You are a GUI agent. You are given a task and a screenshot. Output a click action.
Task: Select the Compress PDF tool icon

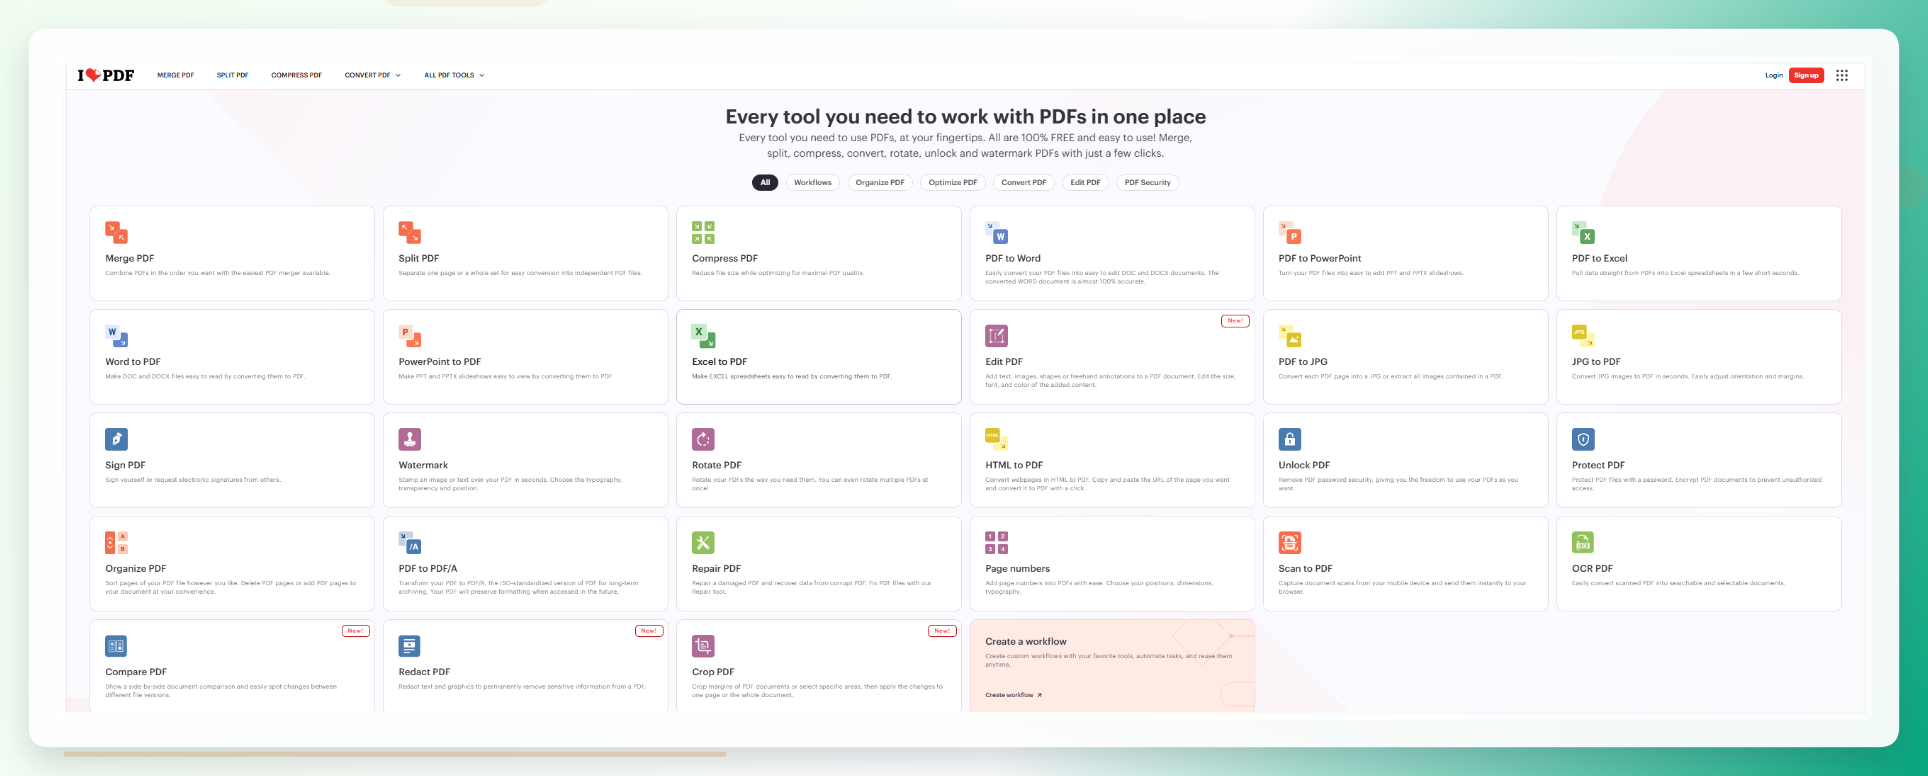[x=703, y=232]
